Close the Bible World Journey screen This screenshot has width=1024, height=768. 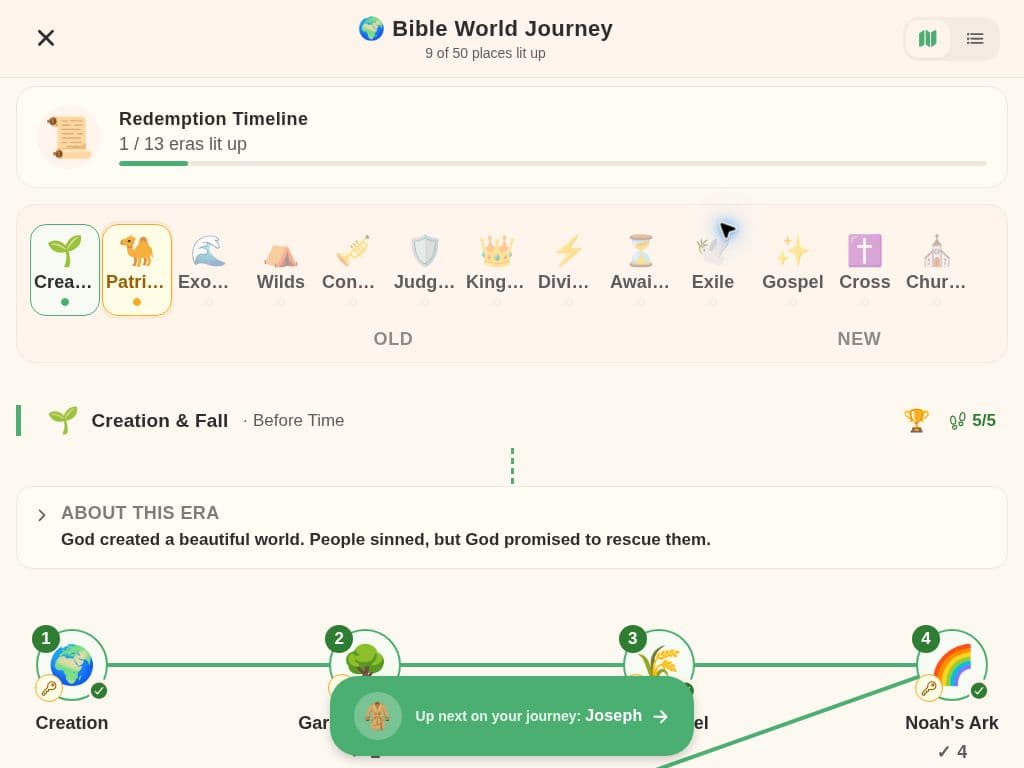pos(46,38)
